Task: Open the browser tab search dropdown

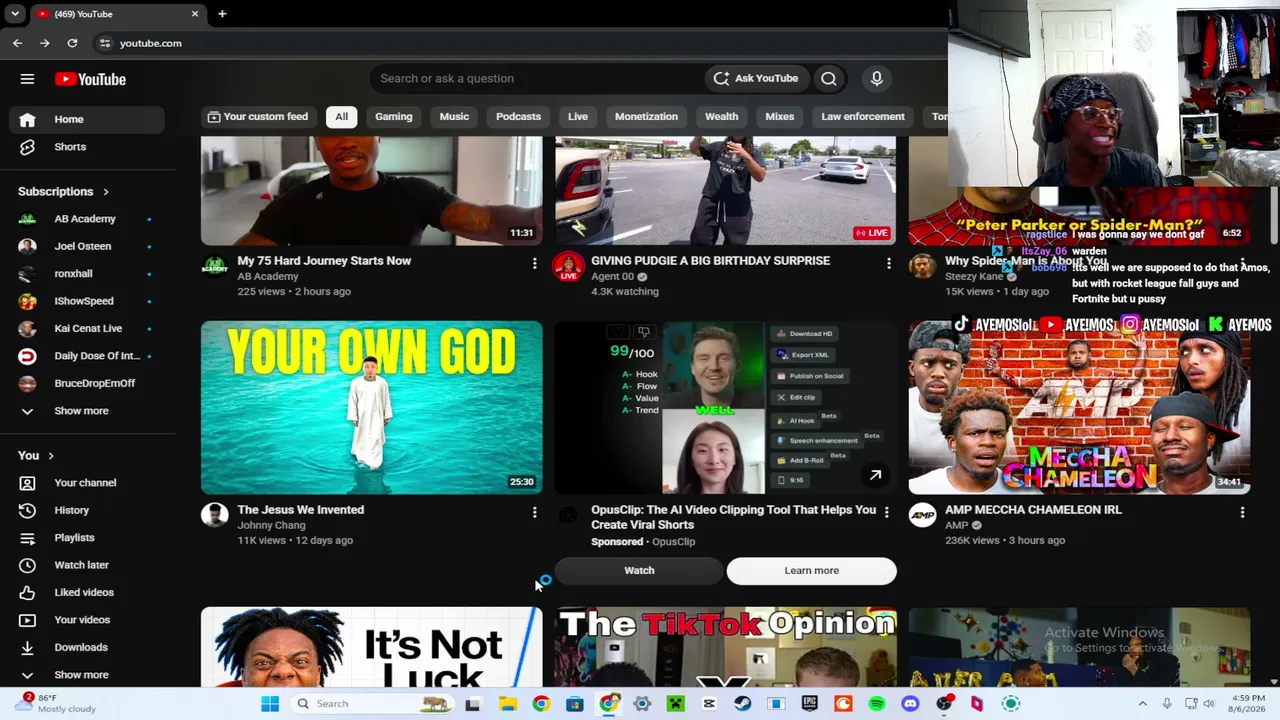Action: 15,14
